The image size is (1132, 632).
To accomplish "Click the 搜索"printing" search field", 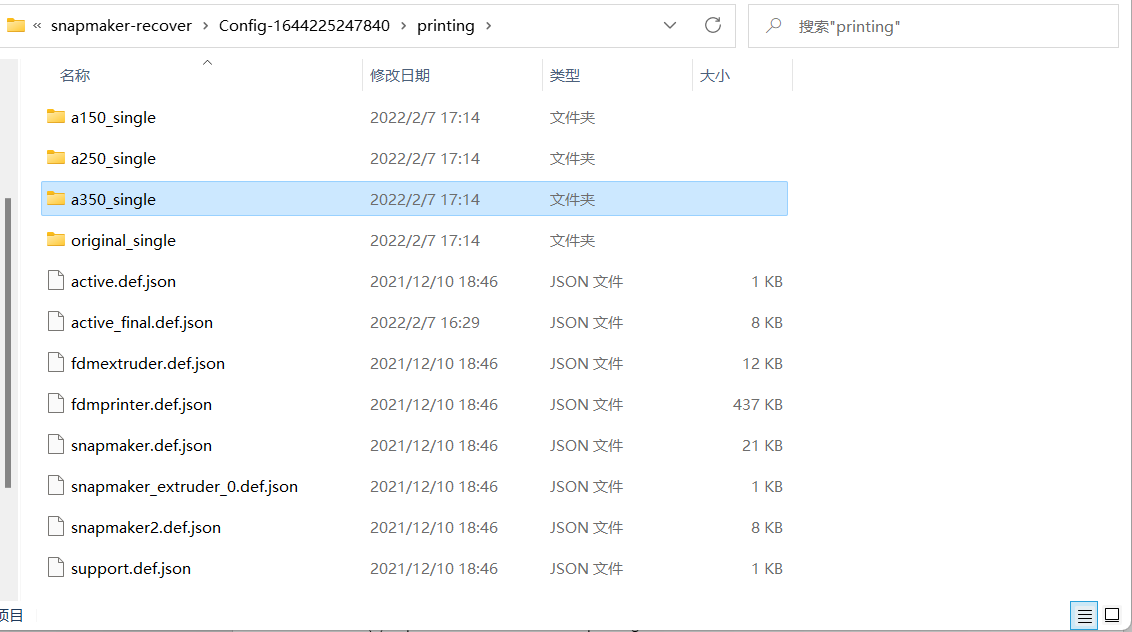I will point(933,26).
